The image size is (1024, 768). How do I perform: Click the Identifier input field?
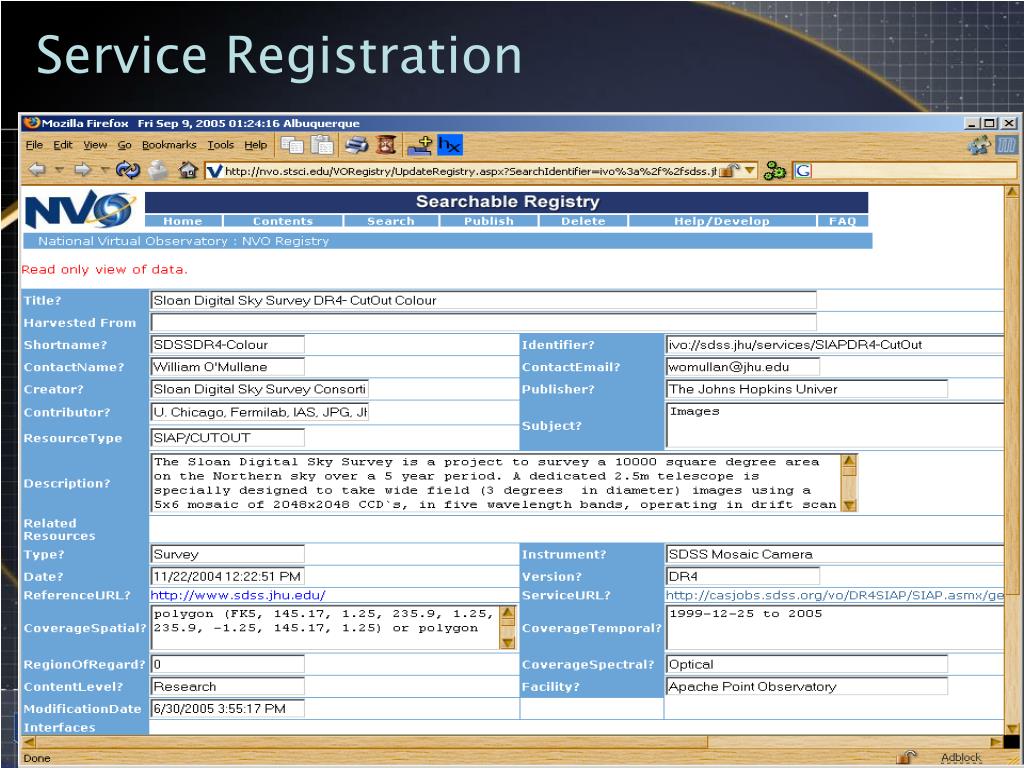click(x=835, y=345)
